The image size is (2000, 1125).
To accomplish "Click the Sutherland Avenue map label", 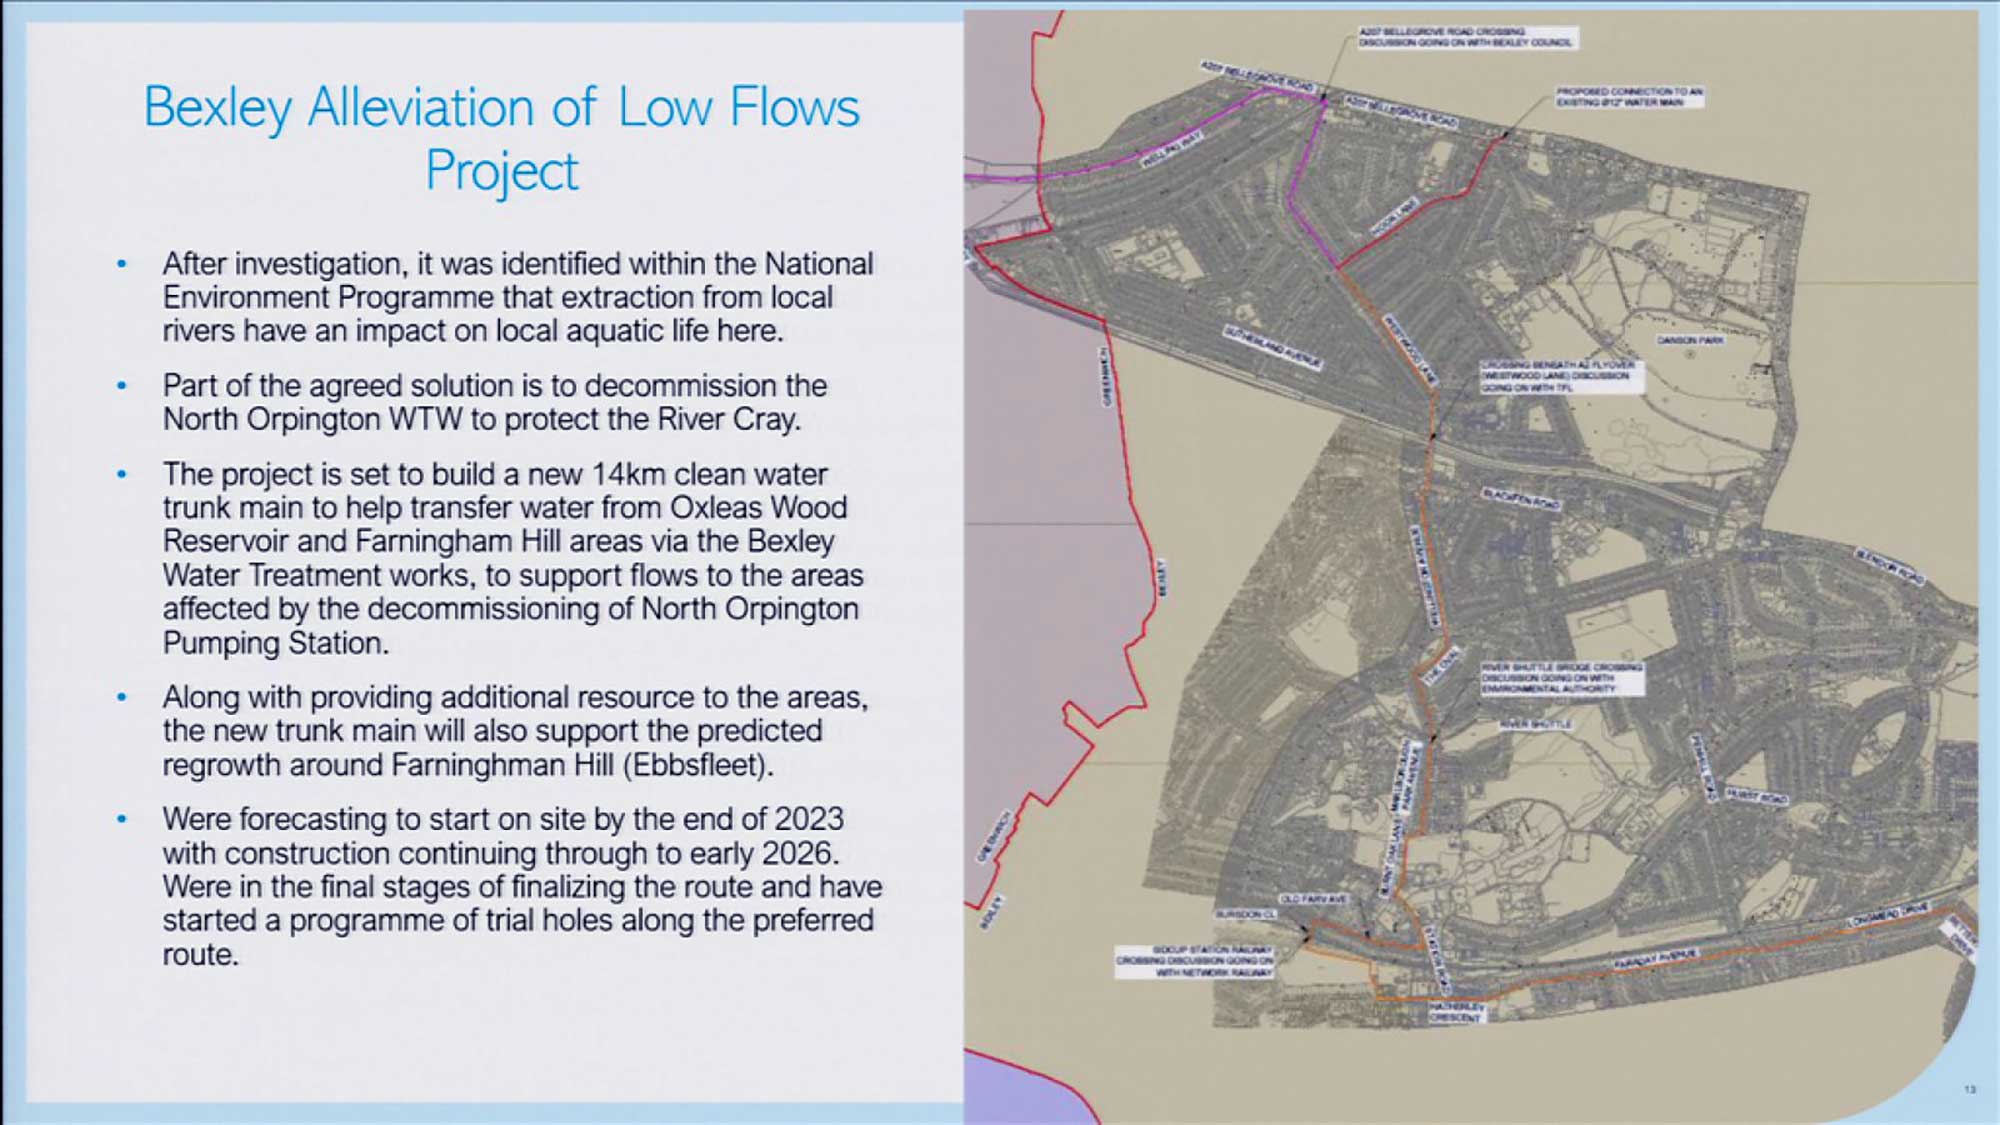I will tap(1272, 347).
